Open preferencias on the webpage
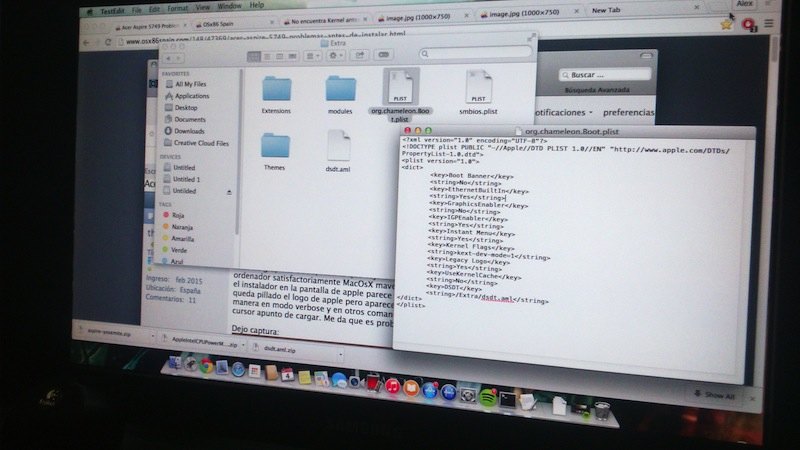800x450 pixels. (628, 112)
